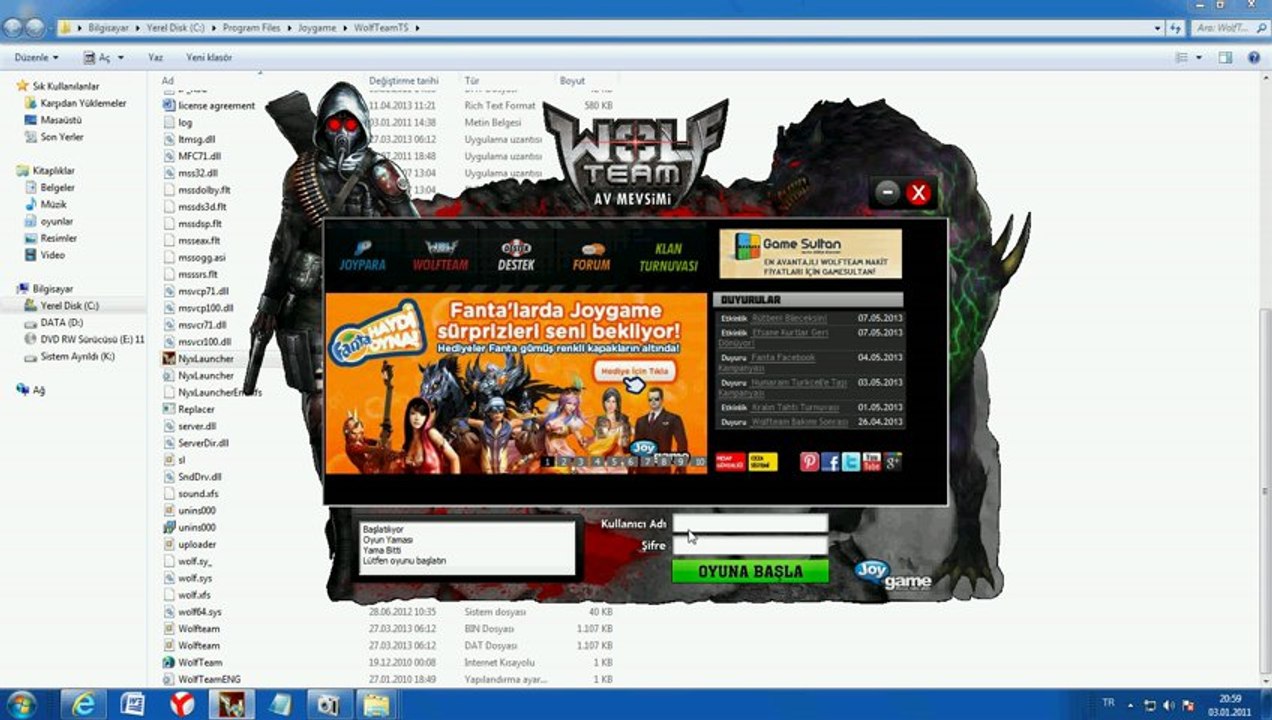This screenshot has width=1272, height=720.
Task: Click the Twitter social icon
Action: pyautogui.click(x=851, y=461)
